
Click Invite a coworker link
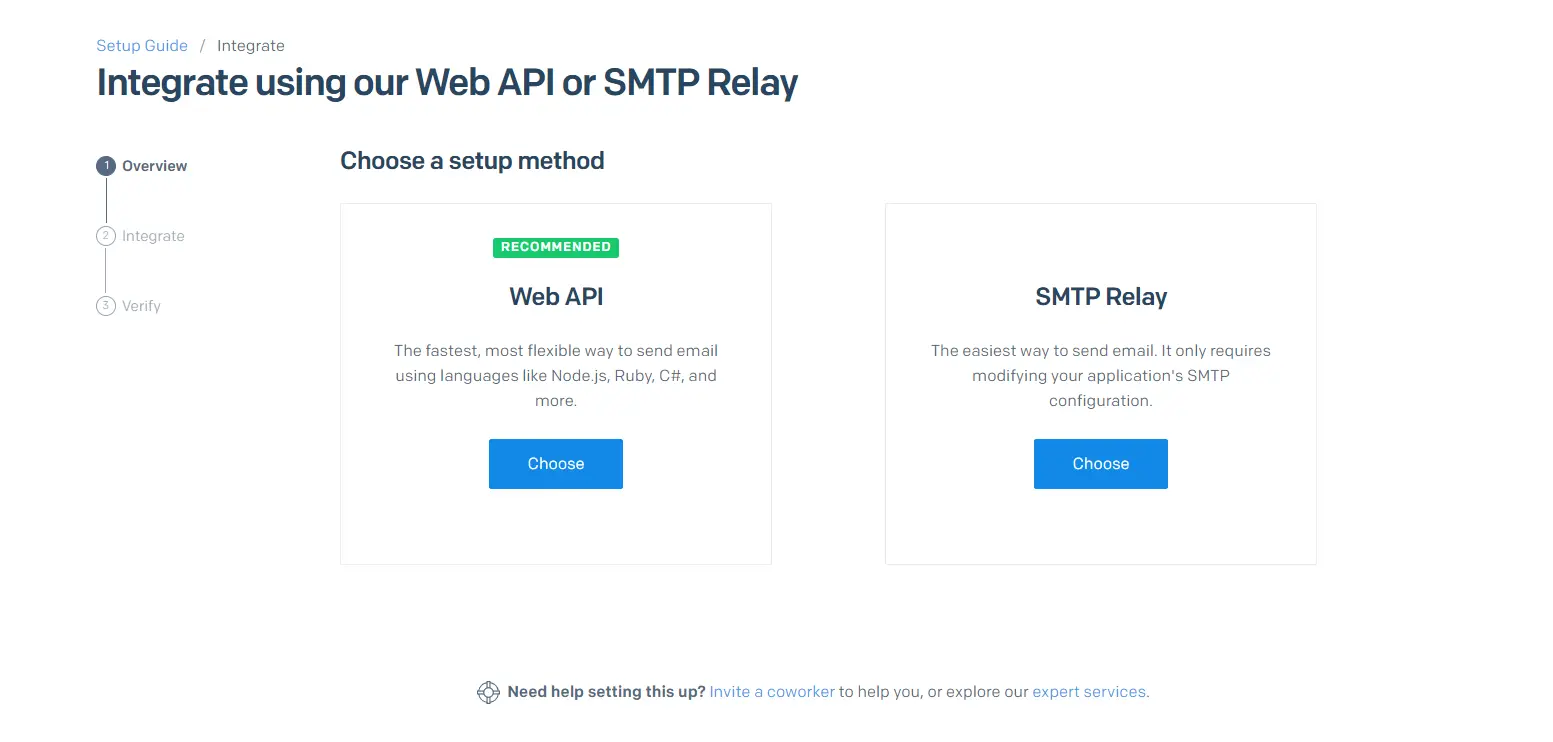(771, 691)
